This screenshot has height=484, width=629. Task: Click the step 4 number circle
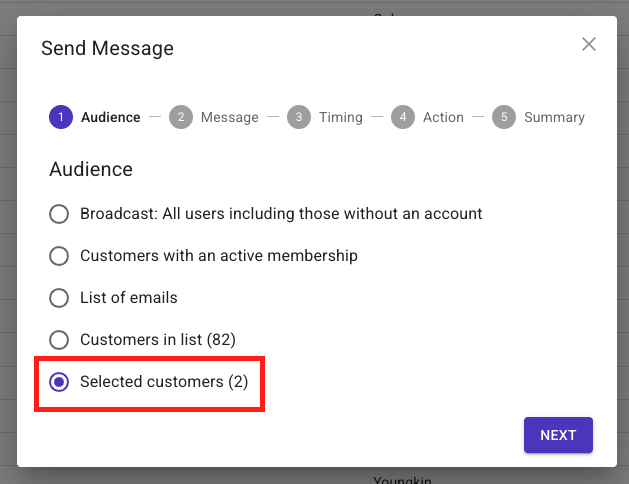pyautogui.click(x=403, y=117)
